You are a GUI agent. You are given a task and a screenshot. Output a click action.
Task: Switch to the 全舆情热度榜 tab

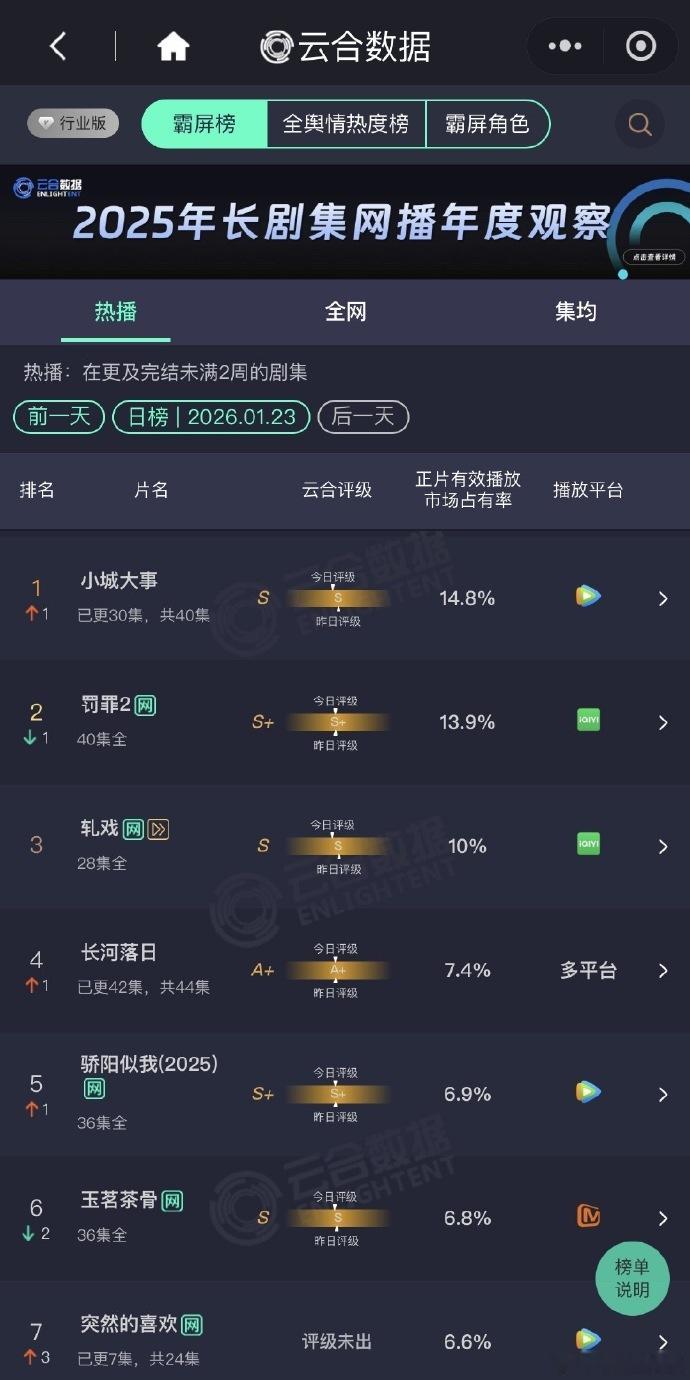point(345,124)
